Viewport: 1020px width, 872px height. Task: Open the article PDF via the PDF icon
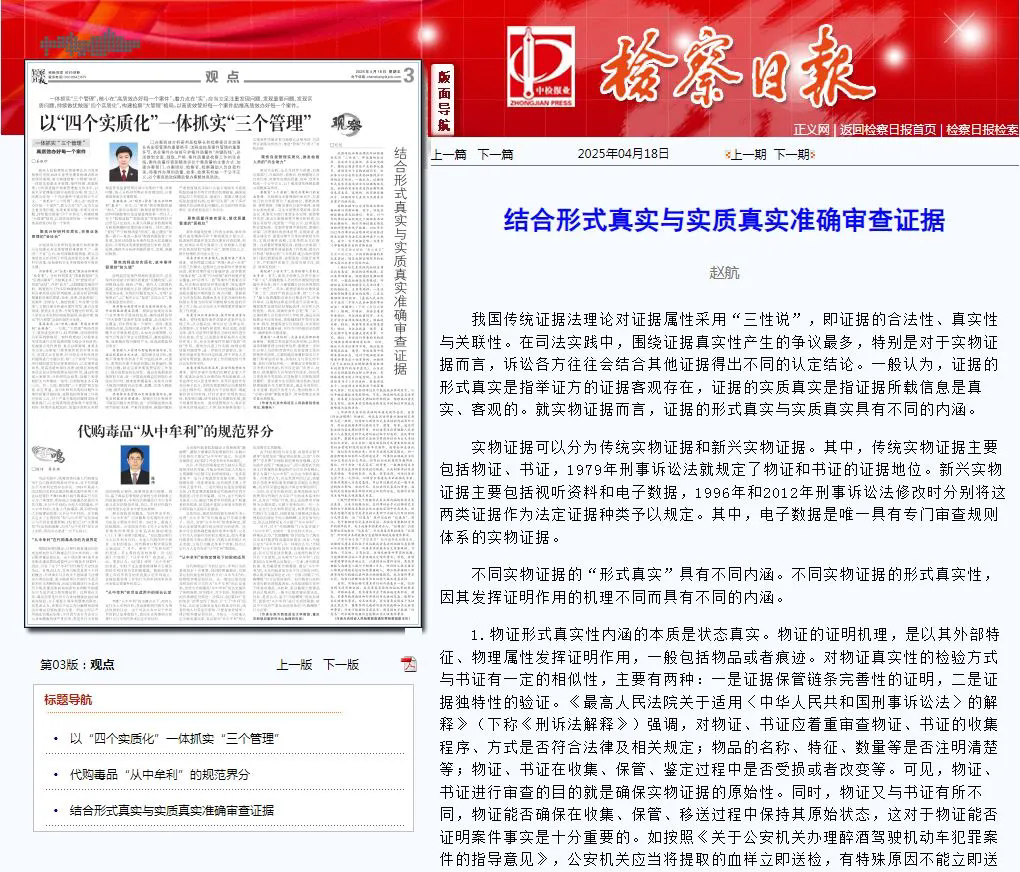[408, 664]
